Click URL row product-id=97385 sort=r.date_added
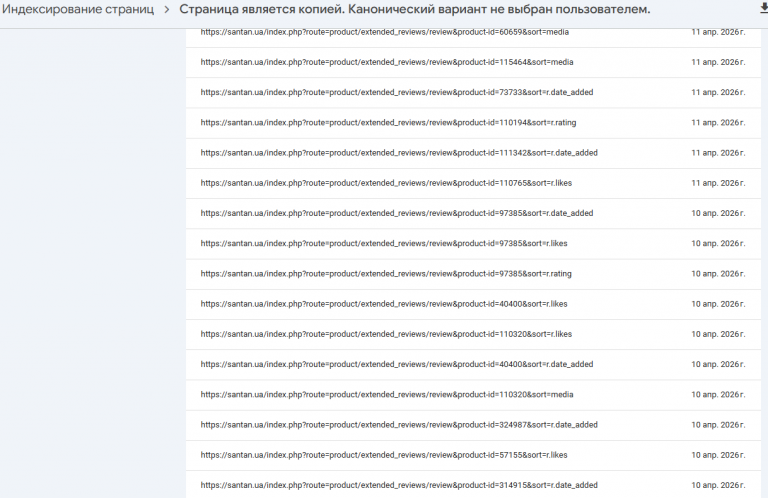Screen dimensions: 768x498 point(473,213)
